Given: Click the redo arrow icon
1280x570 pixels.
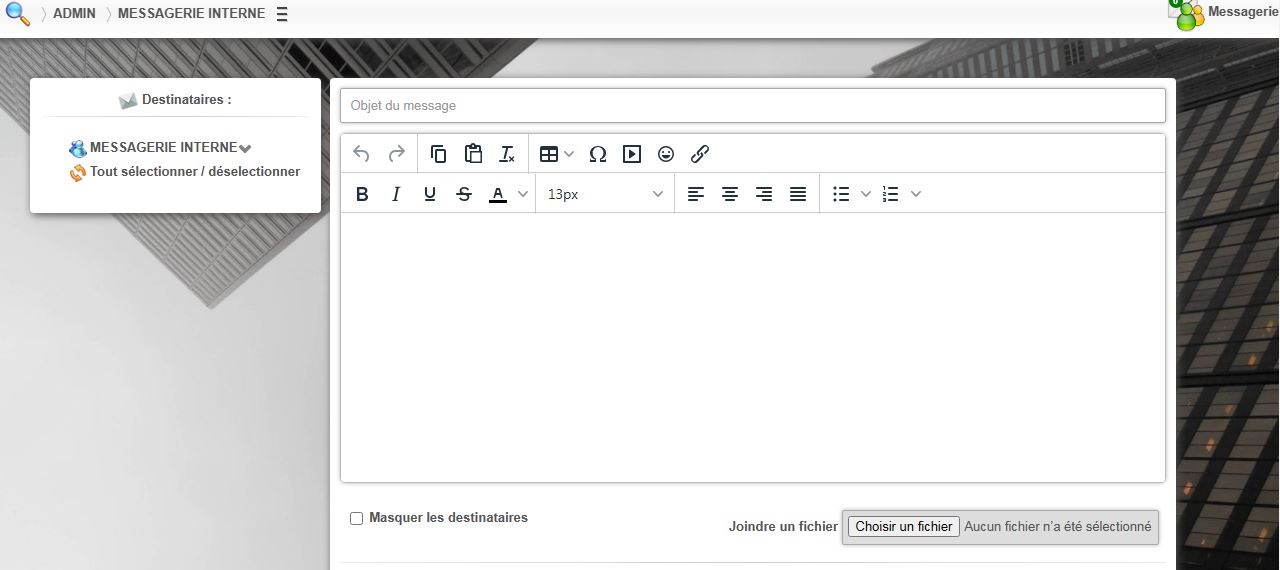Looking at the screenshot, I should (x=396, y=154).
